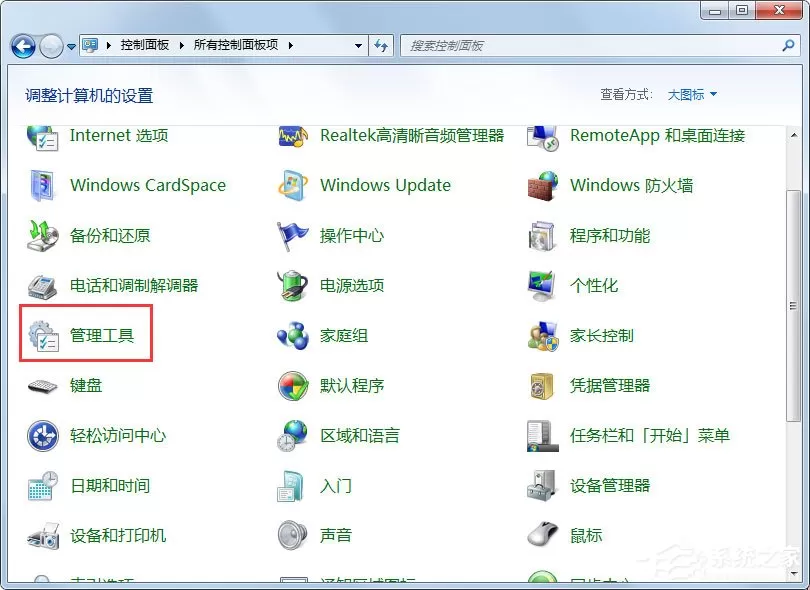Screen dimensions: 810x590
Task: Click the scrollbar down arrow
Action: click(x=793, y=572)
